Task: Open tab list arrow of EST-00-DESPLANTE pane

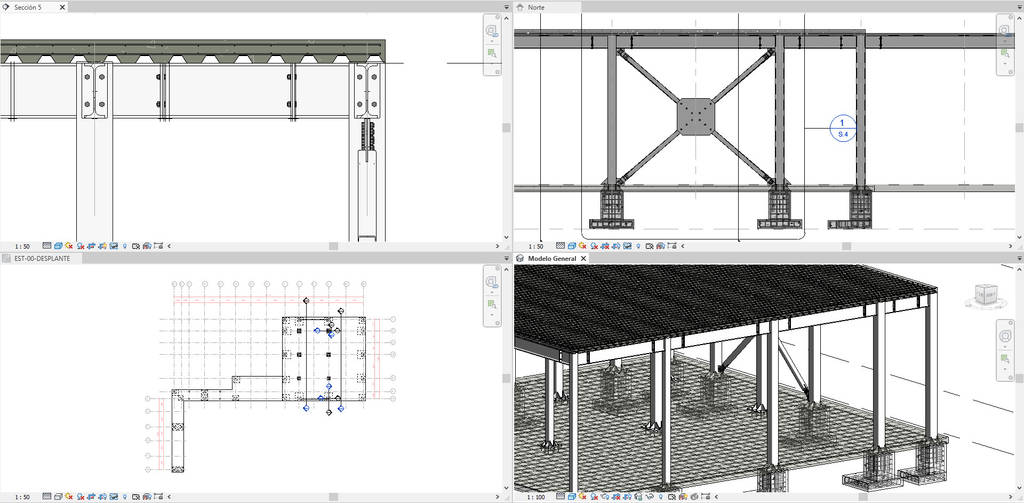Action: (507, 259)
